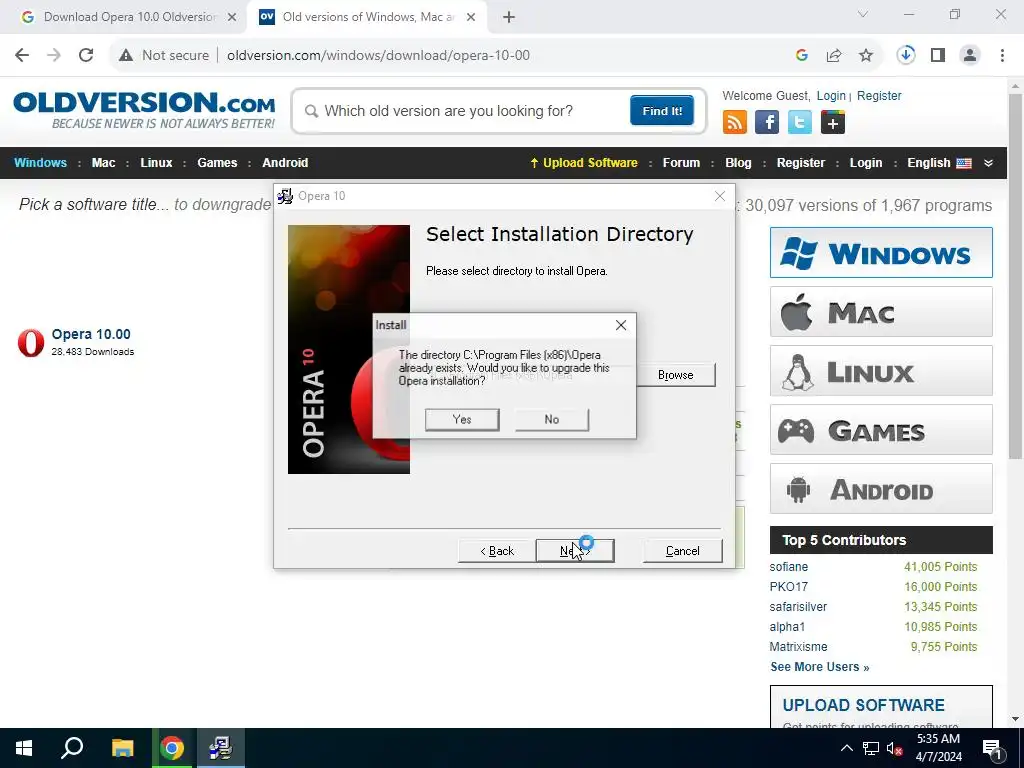Viewport: 1024px width, 768px height.
Task: Open contributor sofiane's profile
Action: tap(789, 567)
